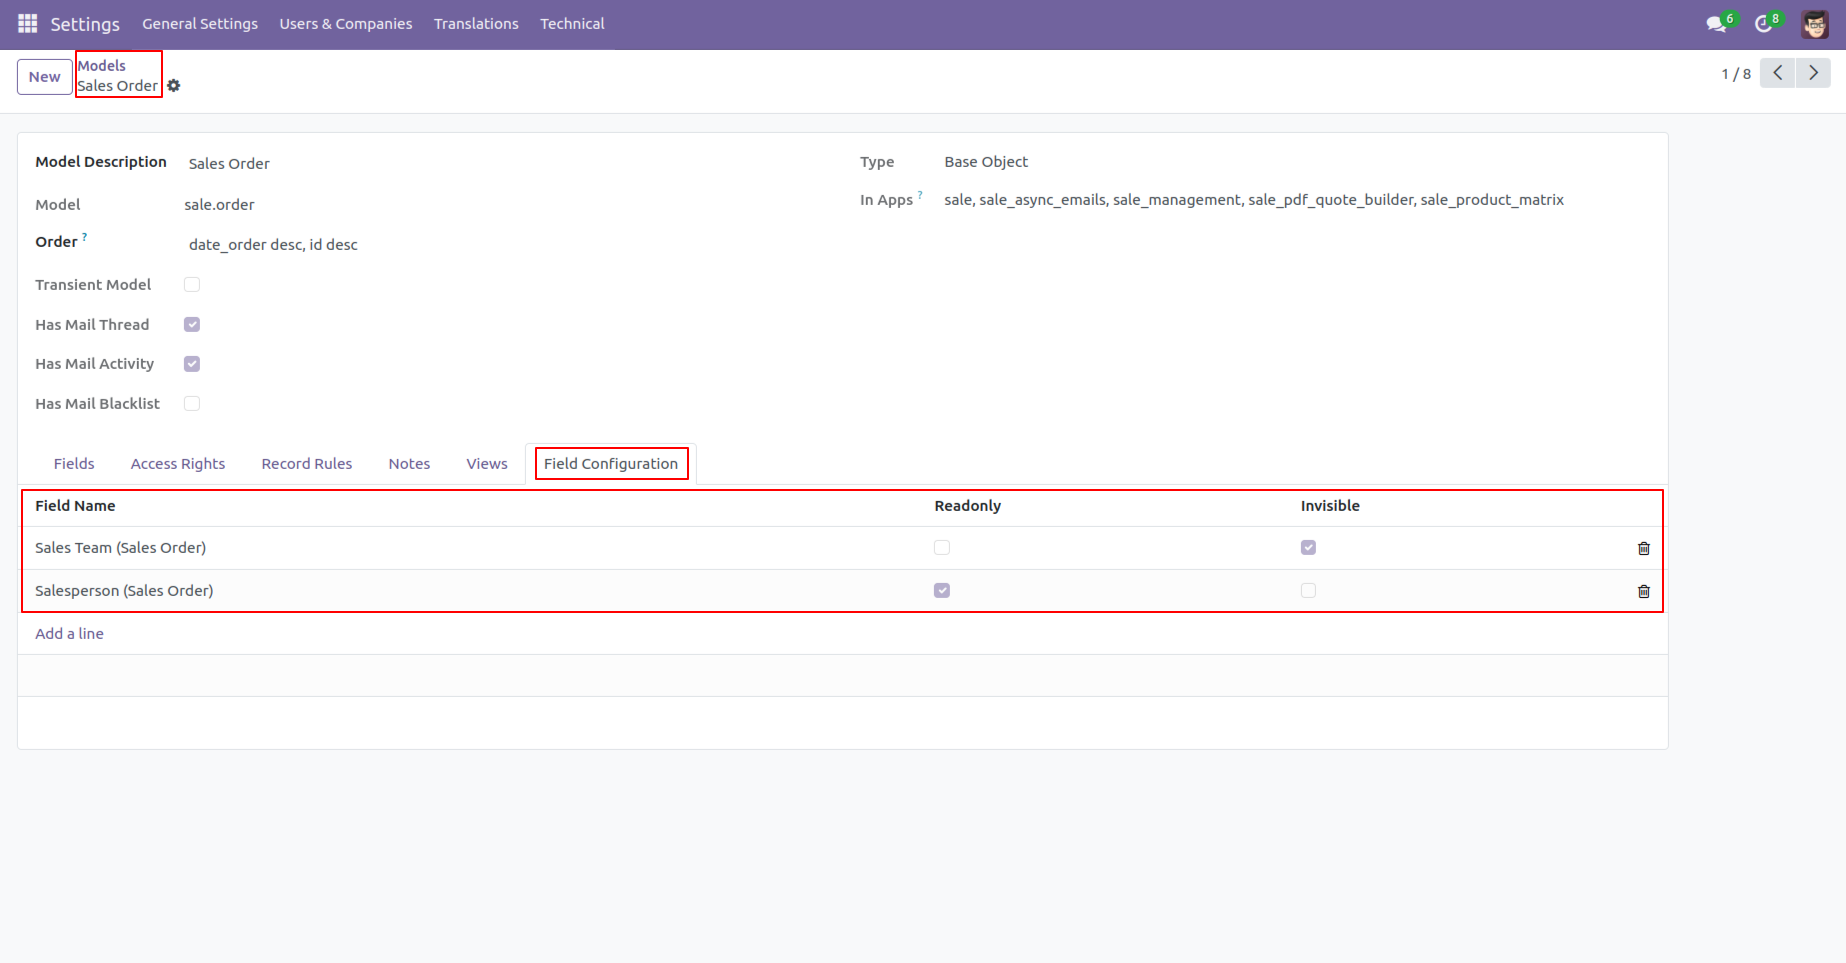The width and height of the screenshot is (1846, 963).
Task: Uncheck Readonly for Salesperson field
Action: 941,590
